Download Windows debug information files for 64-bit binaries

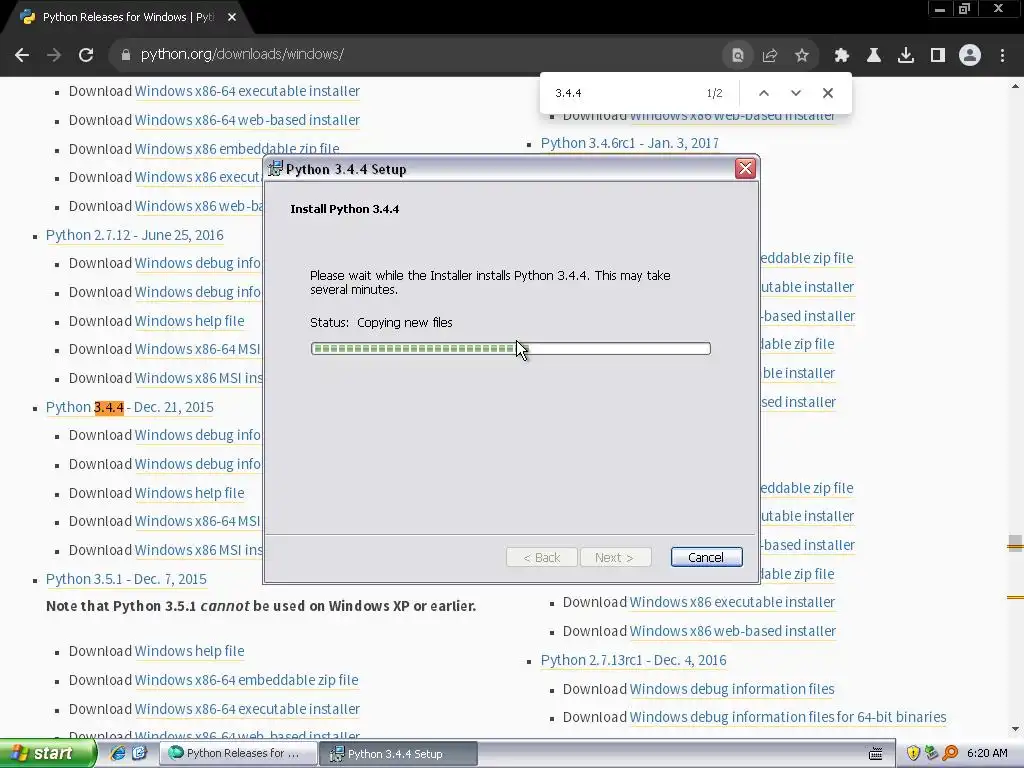[788, 717]
